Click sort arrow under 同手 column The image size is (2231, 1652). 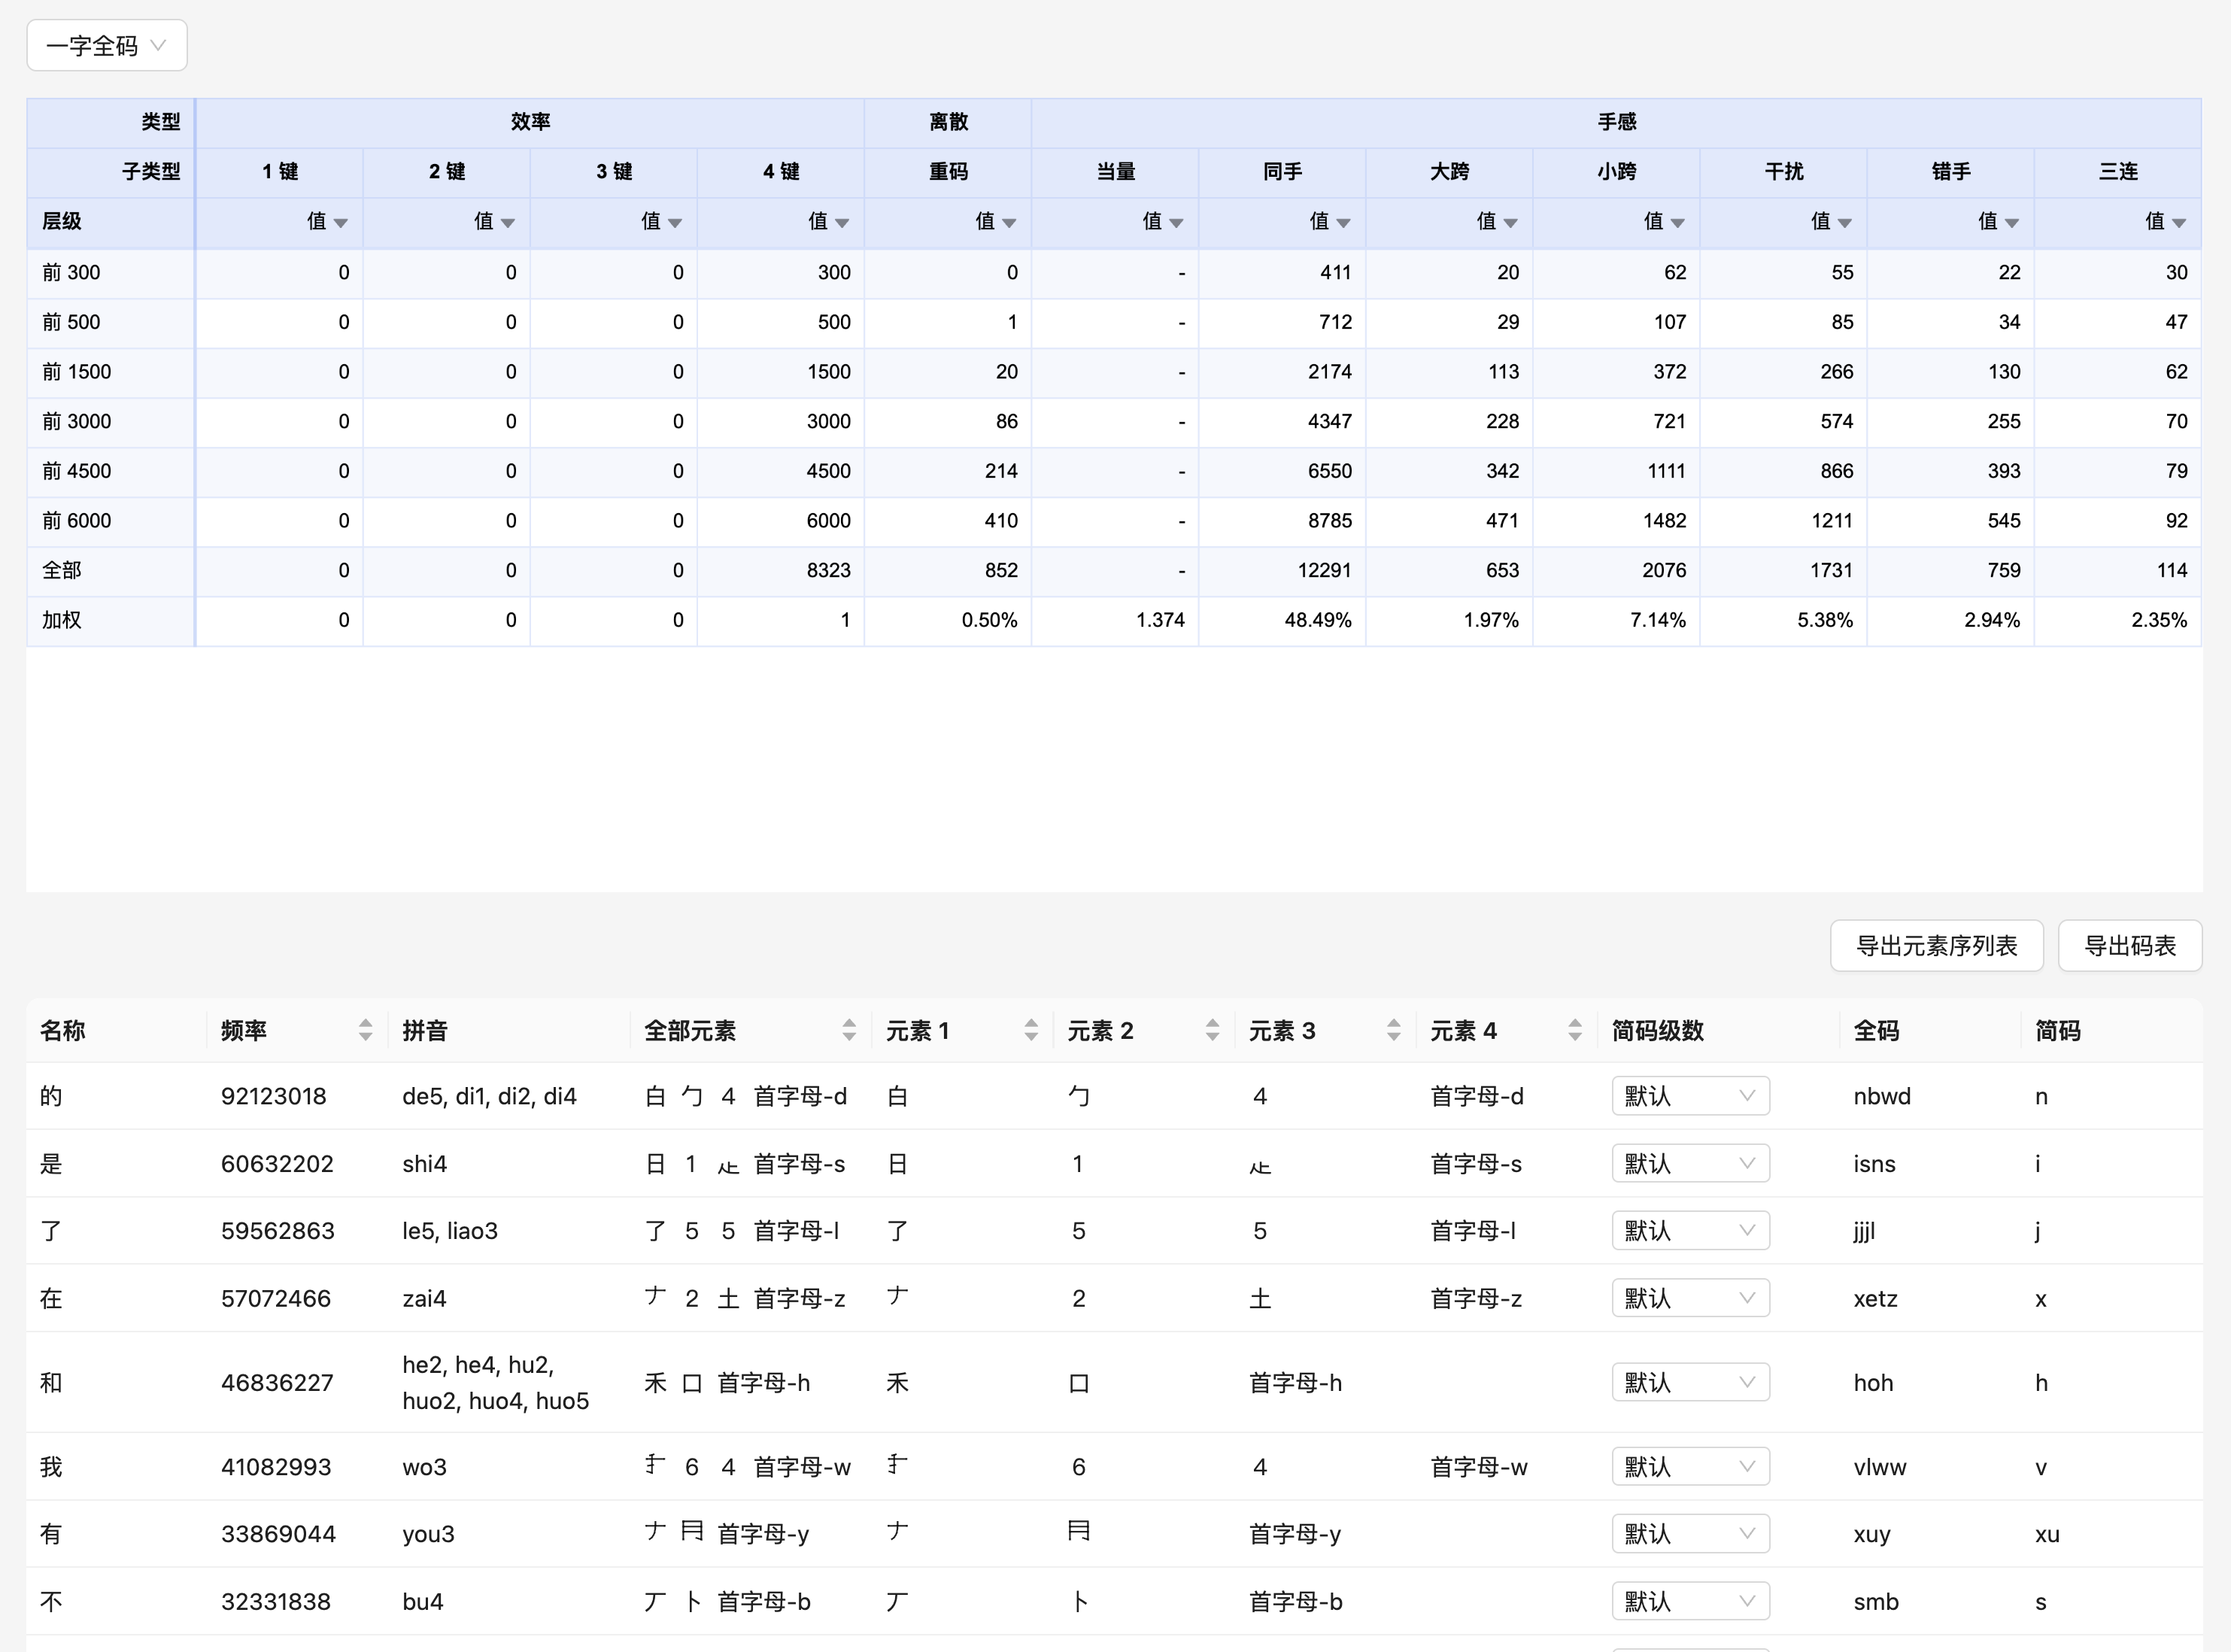tap(1343, 223)
